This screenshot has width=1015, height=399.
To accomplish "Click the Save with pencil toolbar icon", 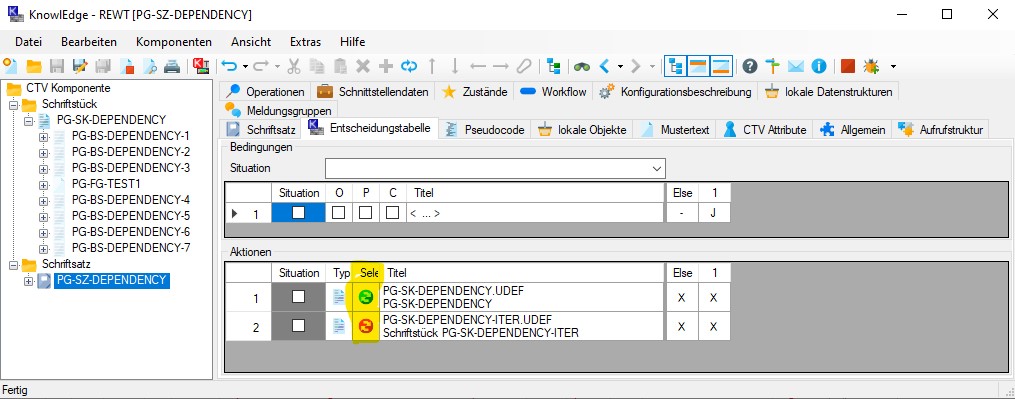I will 80,65.
